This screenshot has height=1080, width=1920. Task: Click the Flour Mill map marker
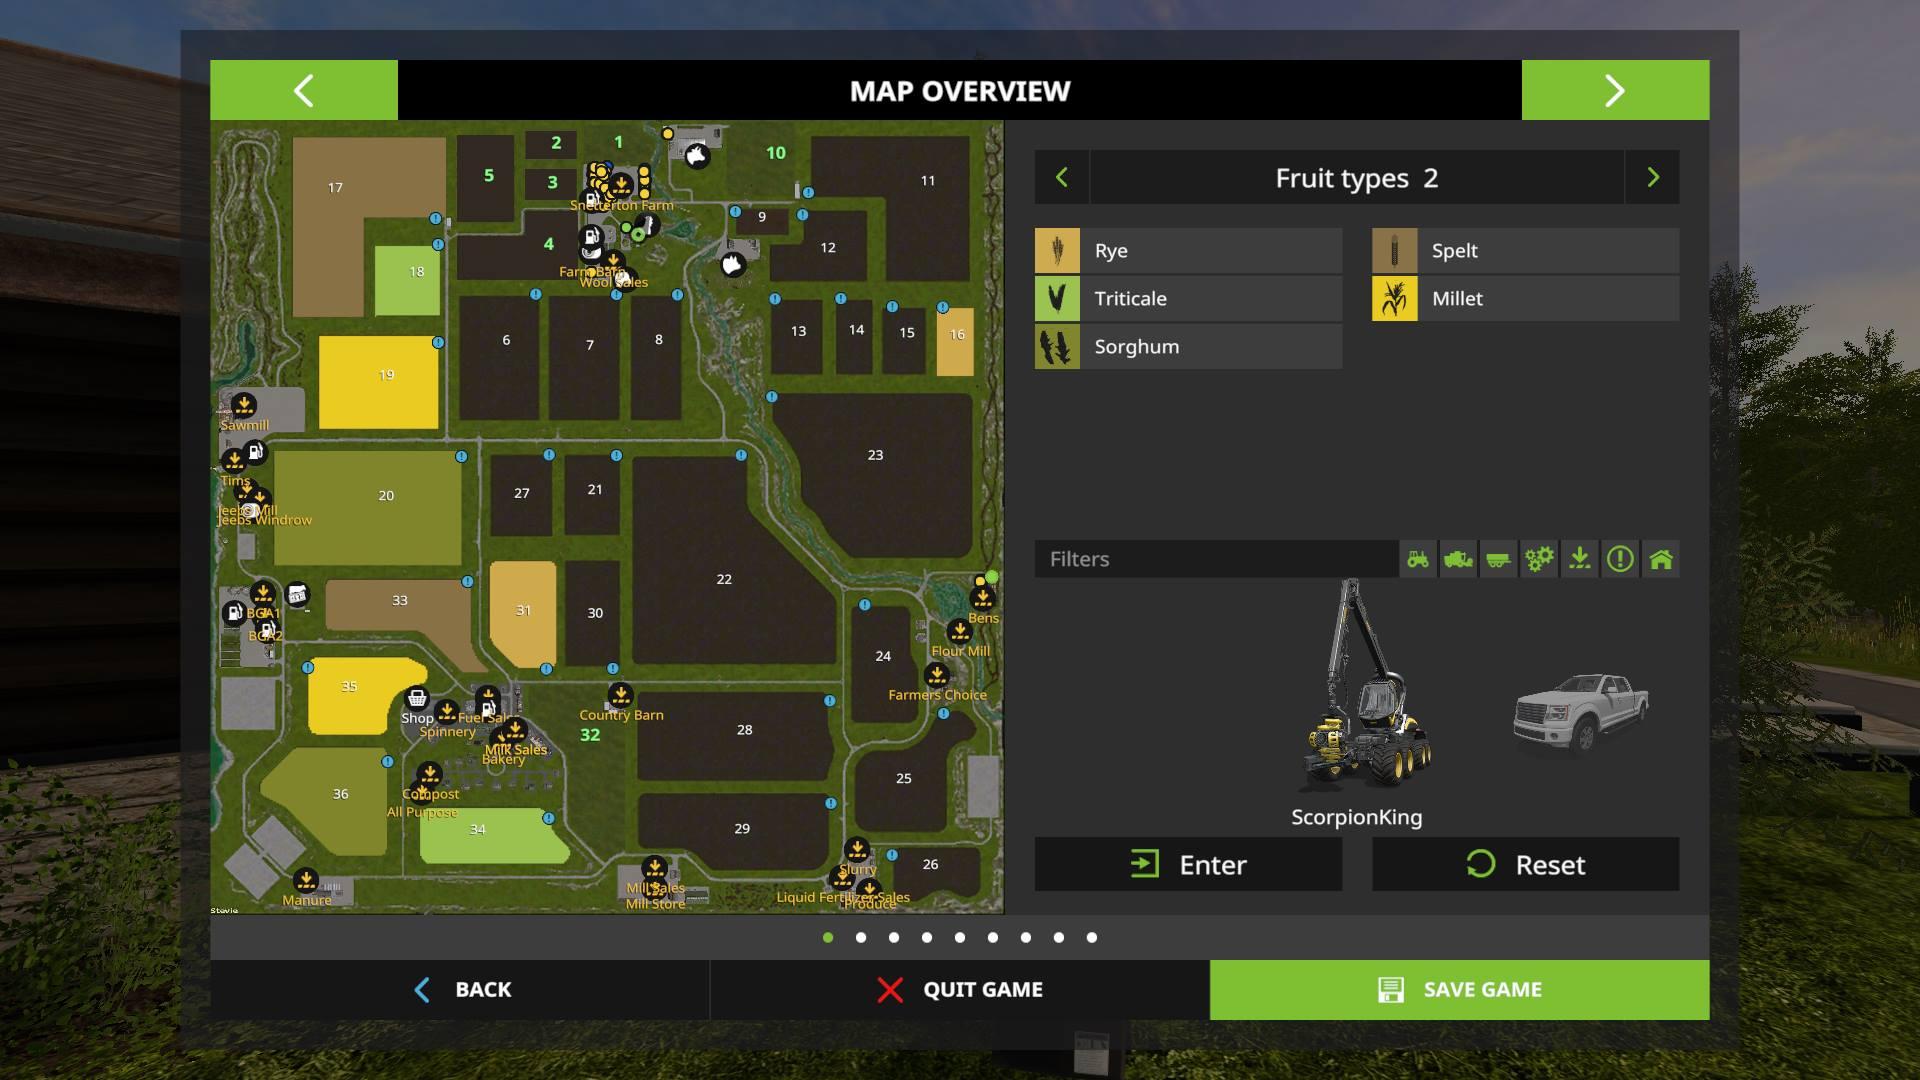pos(959,631)
